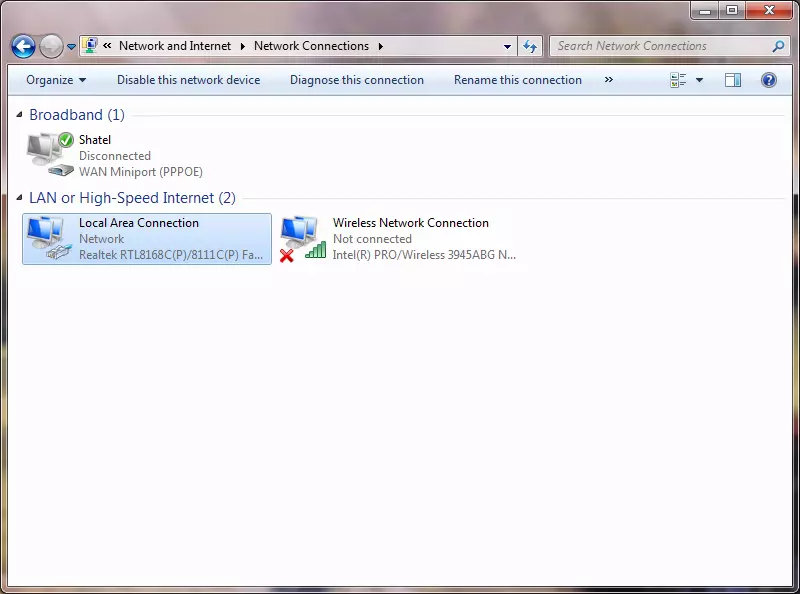Select the Shatel broadband connection icon
Viewport: 800px width, 594px height.
point(49,155)
